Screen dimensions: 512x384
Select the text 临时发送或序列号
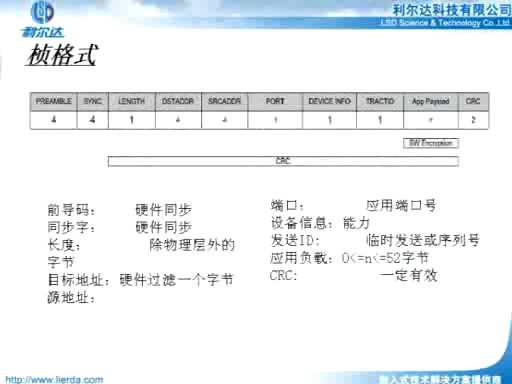click(423, 240)
